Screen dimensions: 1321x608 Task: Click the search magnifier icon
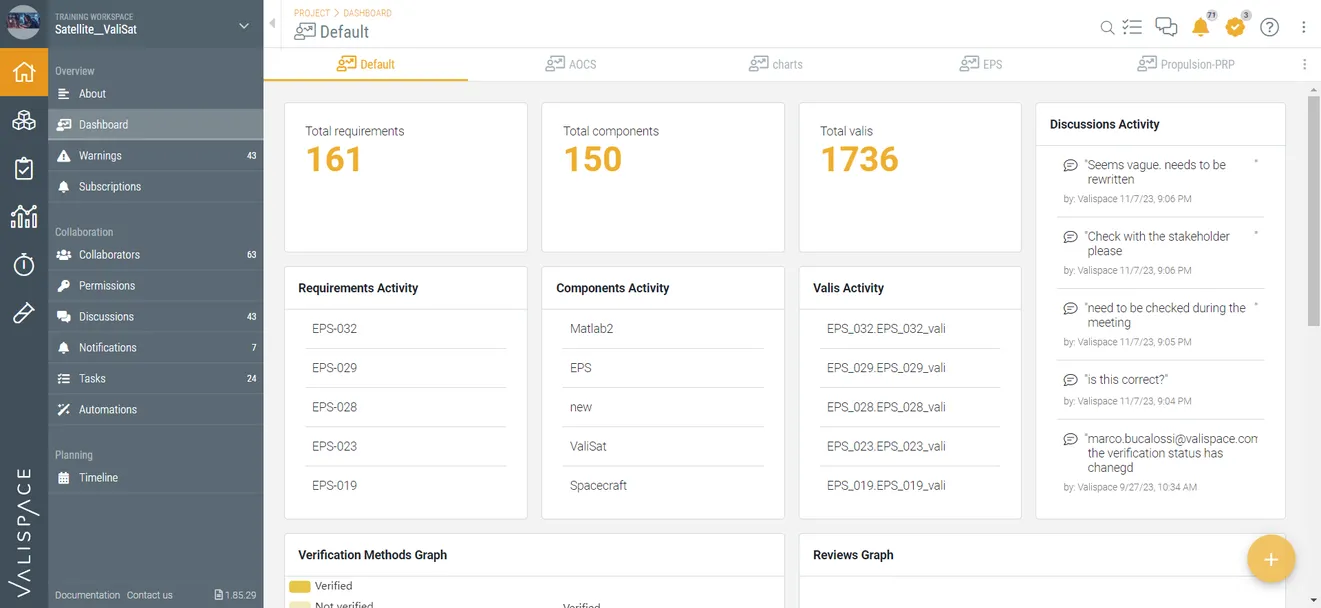coord(1107,28)
